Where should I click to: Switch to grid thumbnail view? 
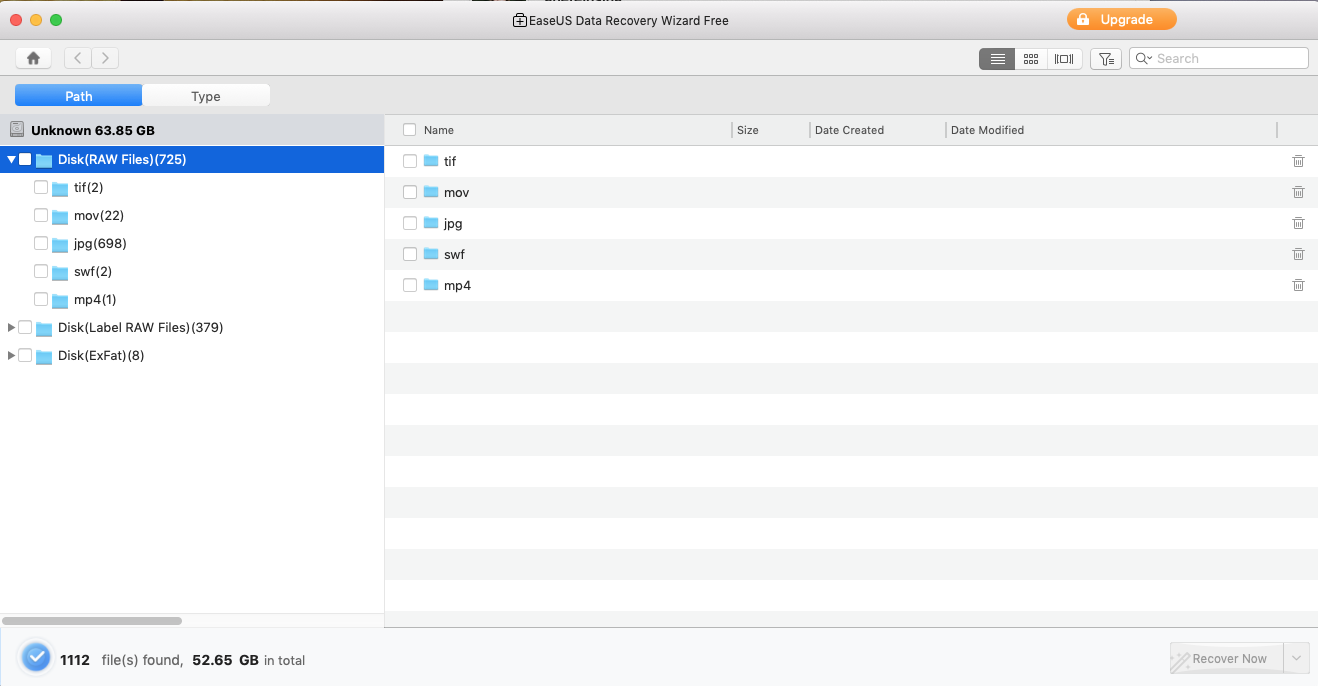tap(1031, 59)
